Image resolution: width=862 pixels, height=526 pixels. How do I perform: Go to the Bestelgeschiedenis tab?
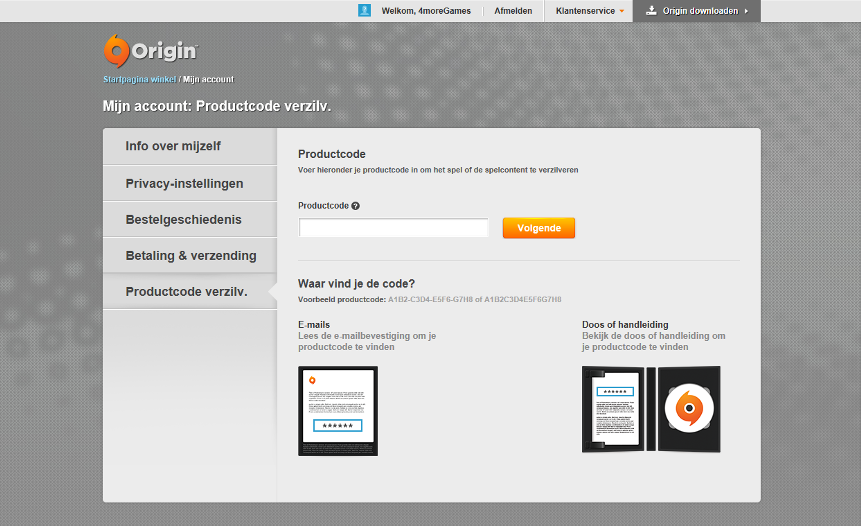(190, 219)
